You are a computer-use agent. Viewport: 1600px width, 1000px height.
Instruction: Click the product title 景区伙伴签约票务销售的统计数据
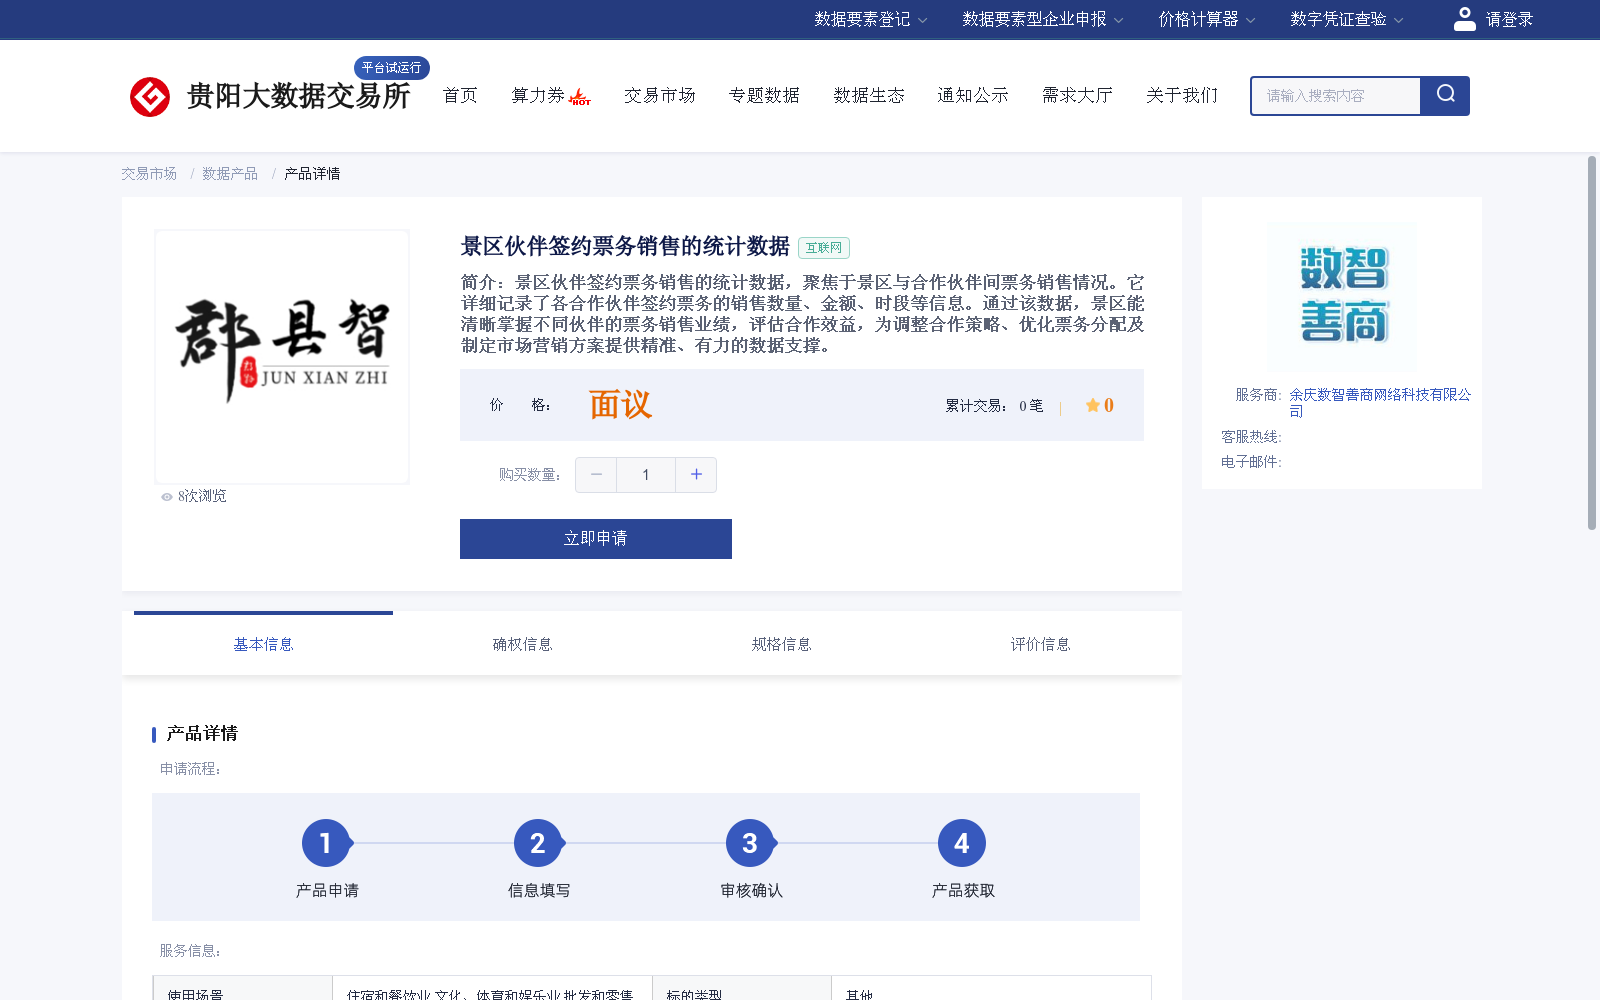625,247
